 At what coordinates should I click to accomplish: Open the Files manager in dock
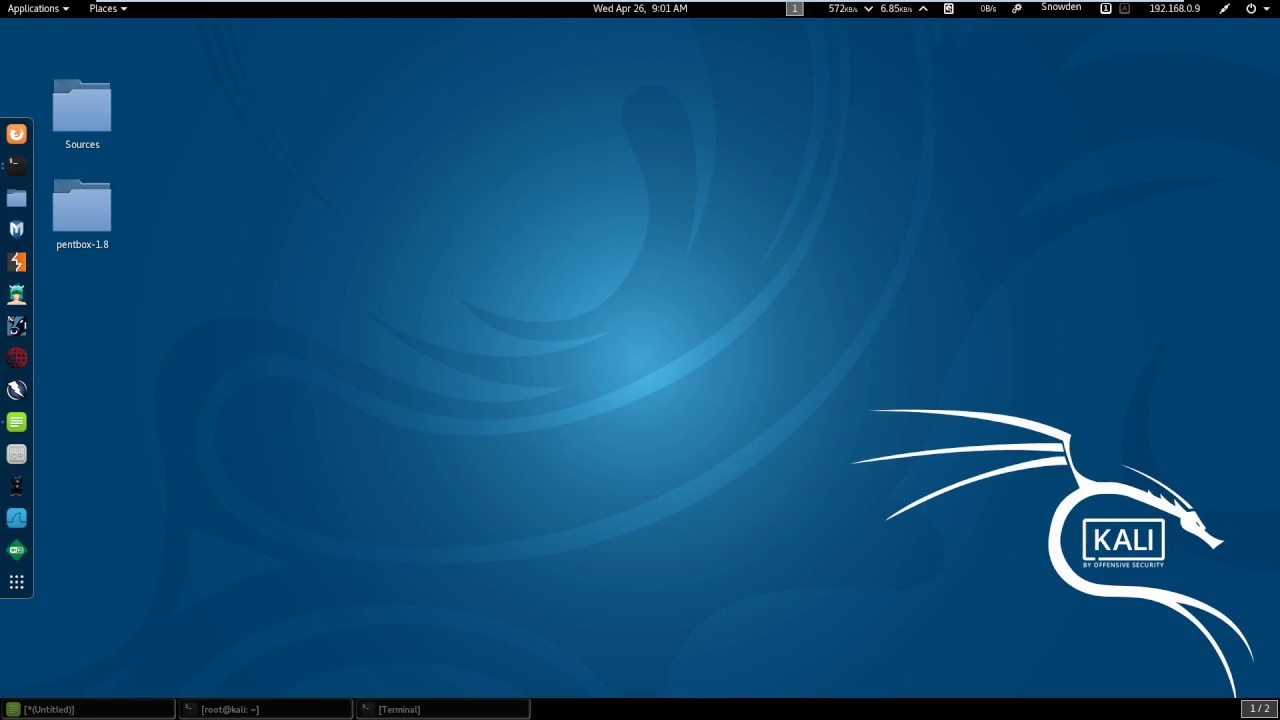pyautogui.click(x=16, y=198)
